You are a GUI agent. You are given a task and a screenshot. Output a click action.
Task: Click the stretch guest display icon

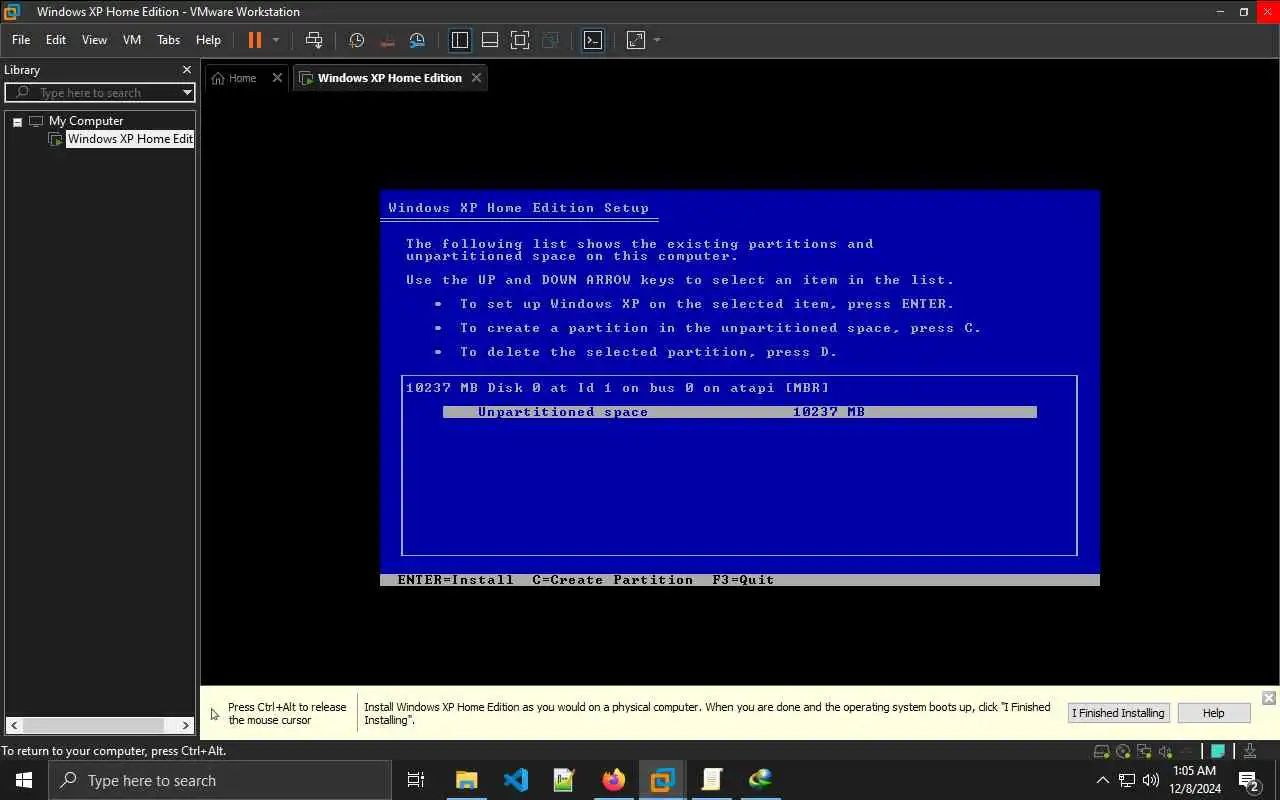tap(636, 40)
